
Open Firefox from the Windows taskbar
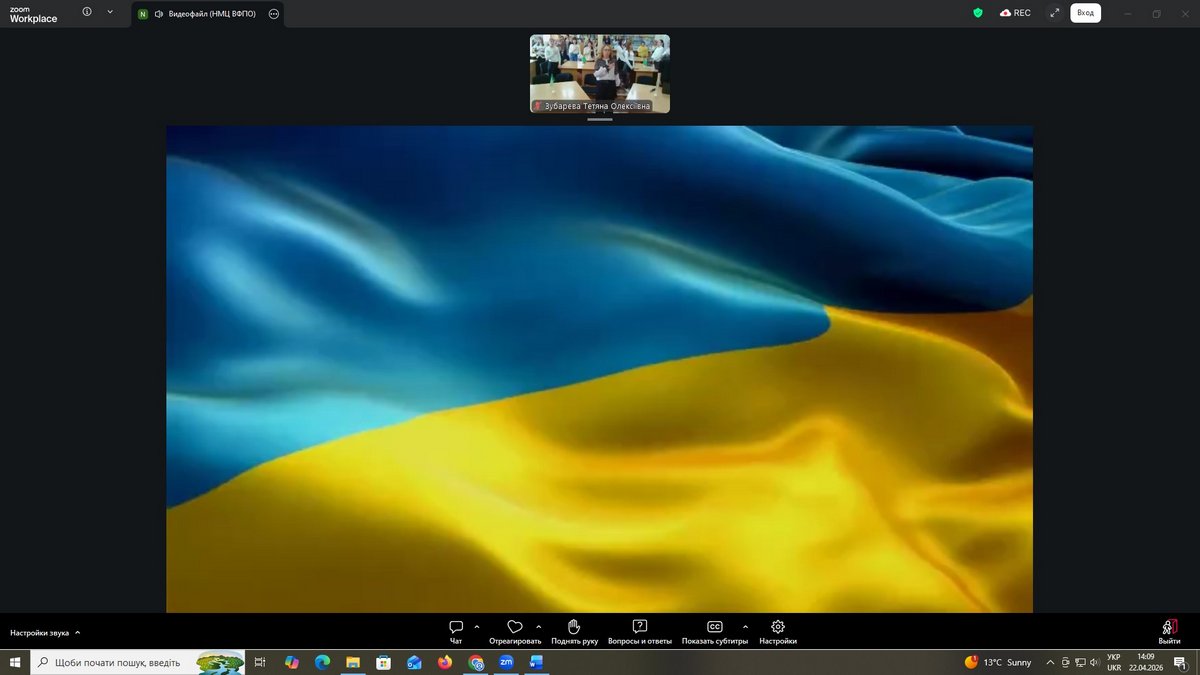[x=445, y=662]
